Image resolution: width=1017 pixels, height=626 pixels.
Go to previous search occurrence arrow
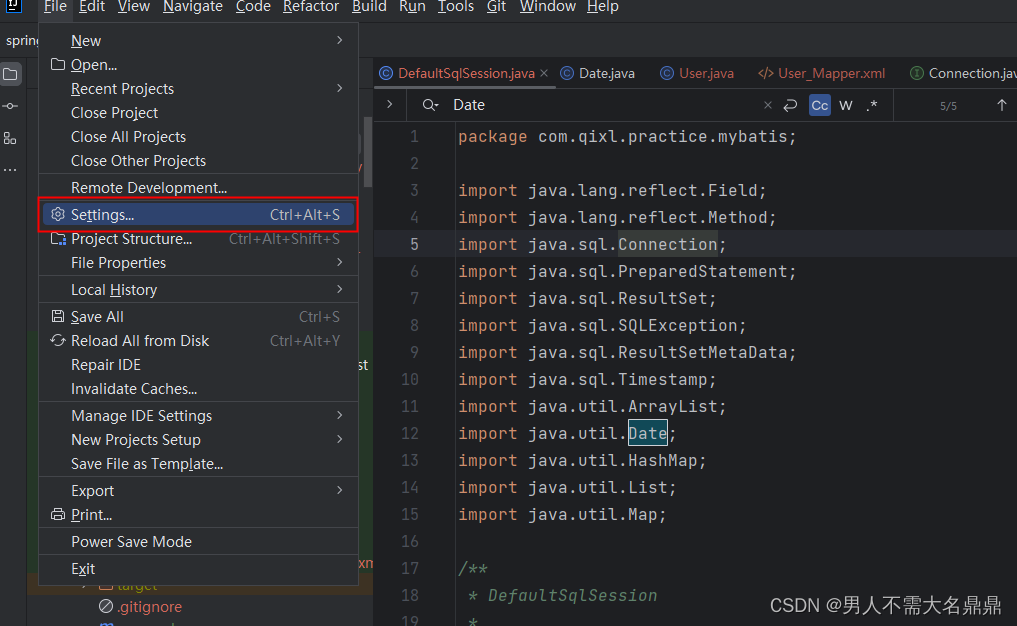[1001, 105]
